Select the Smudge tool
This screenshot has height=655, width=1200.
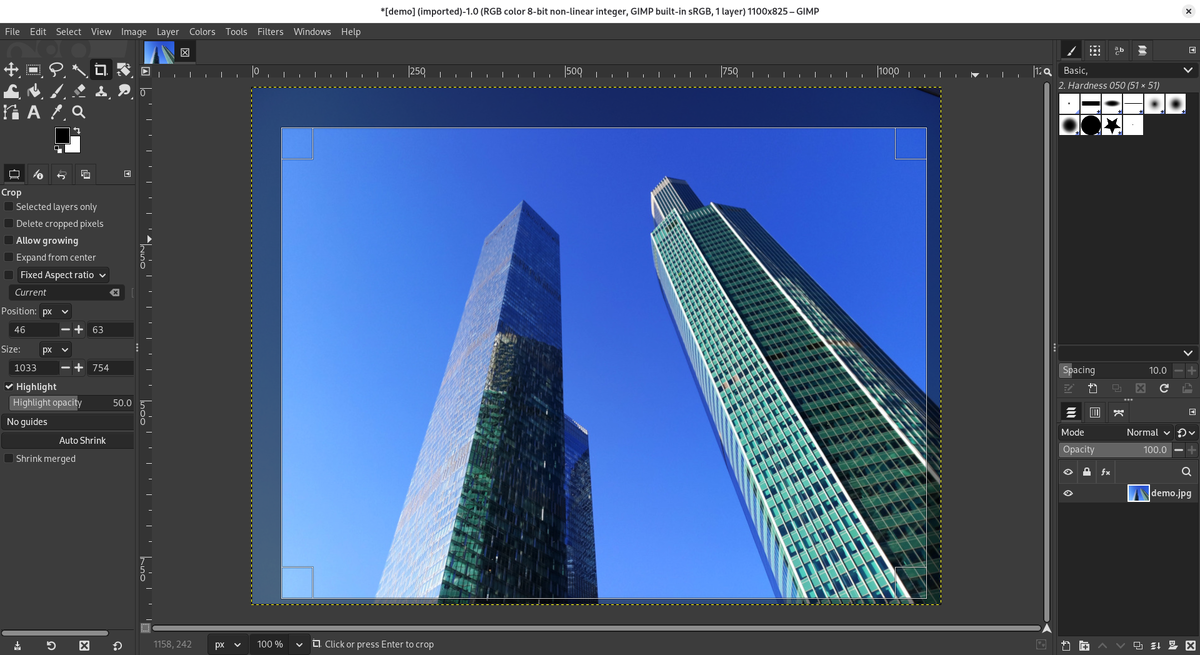(x=124, y=91)
